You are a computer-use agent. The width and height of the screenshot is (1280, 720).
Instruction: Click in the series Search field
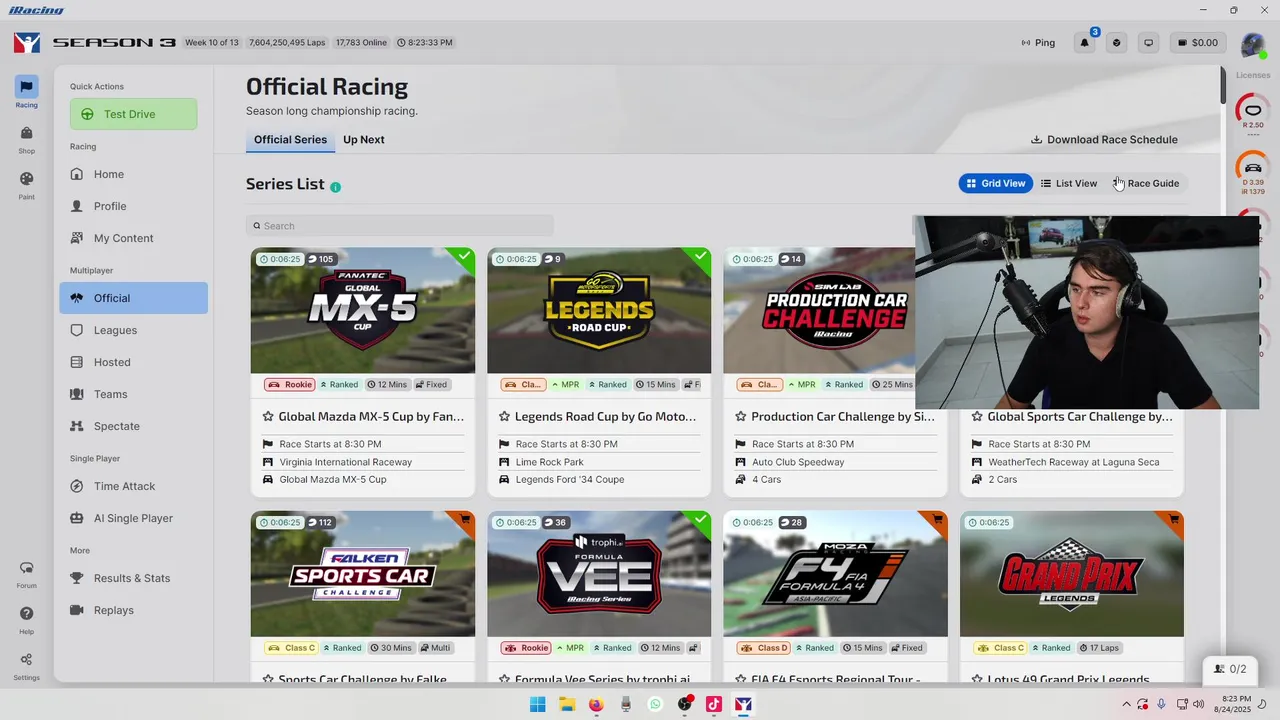tap(400, 226)
